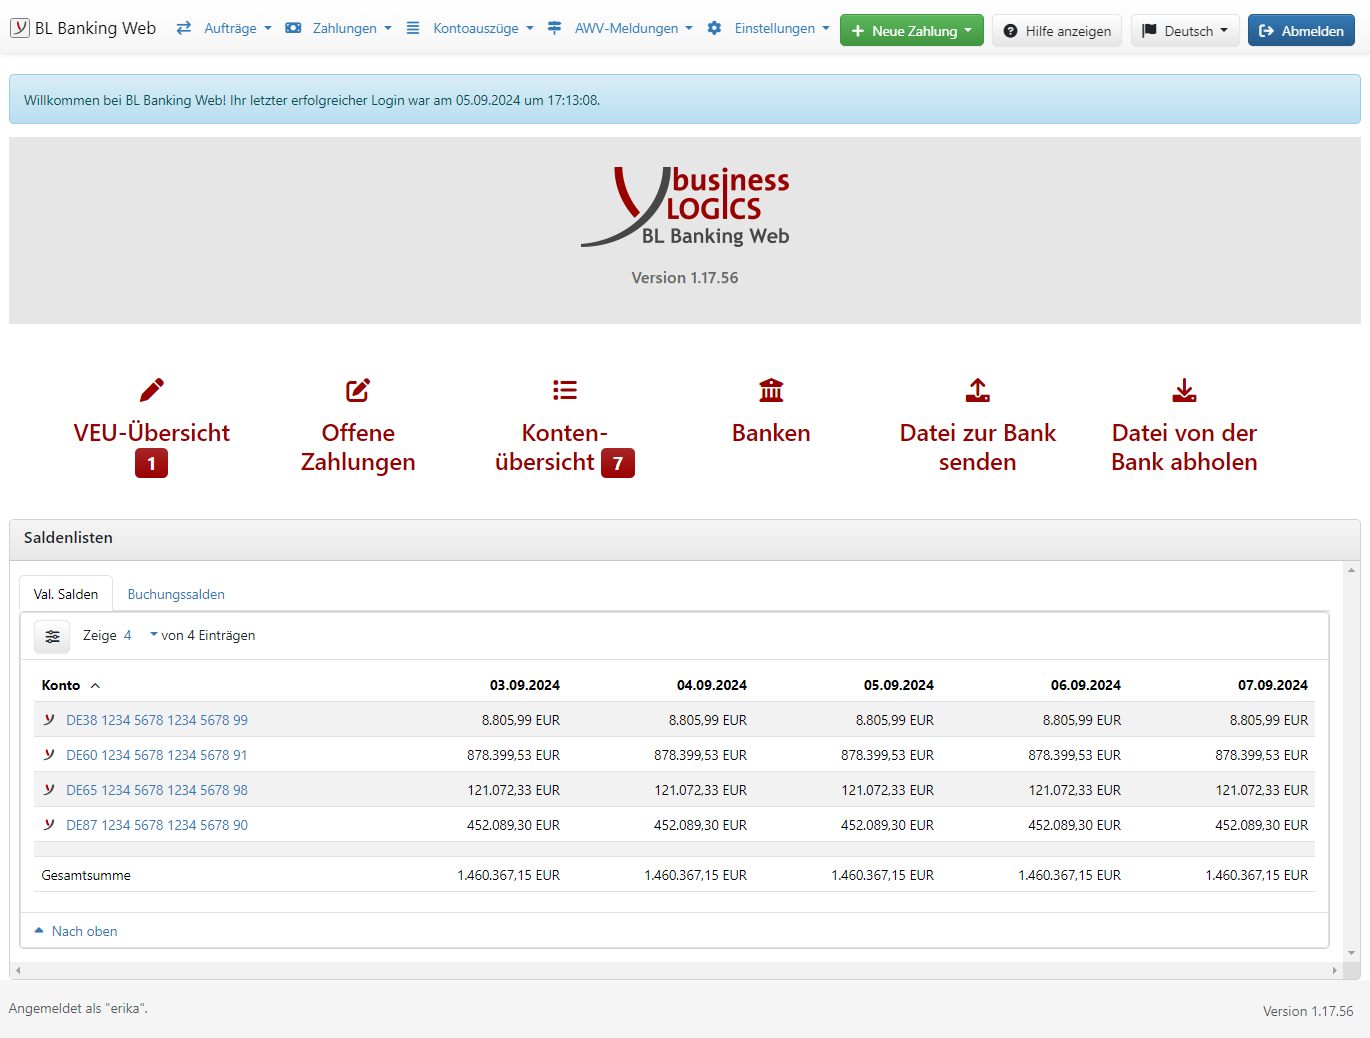This screenshot has height=1038, width=1370.
Task: Click the bank logo icon beside DE65 account
Action: click(49, 789)
